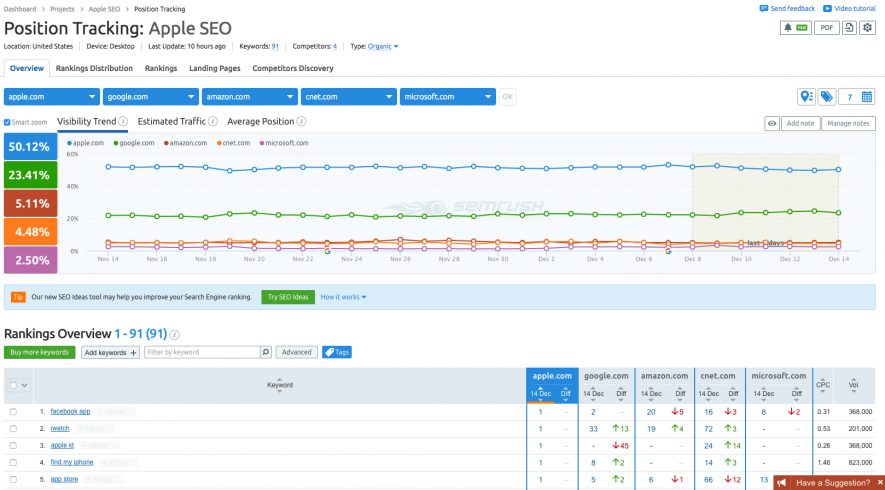Check the apple id row checkbox
This screenshot has width=885, height=490.
[13, 446]
